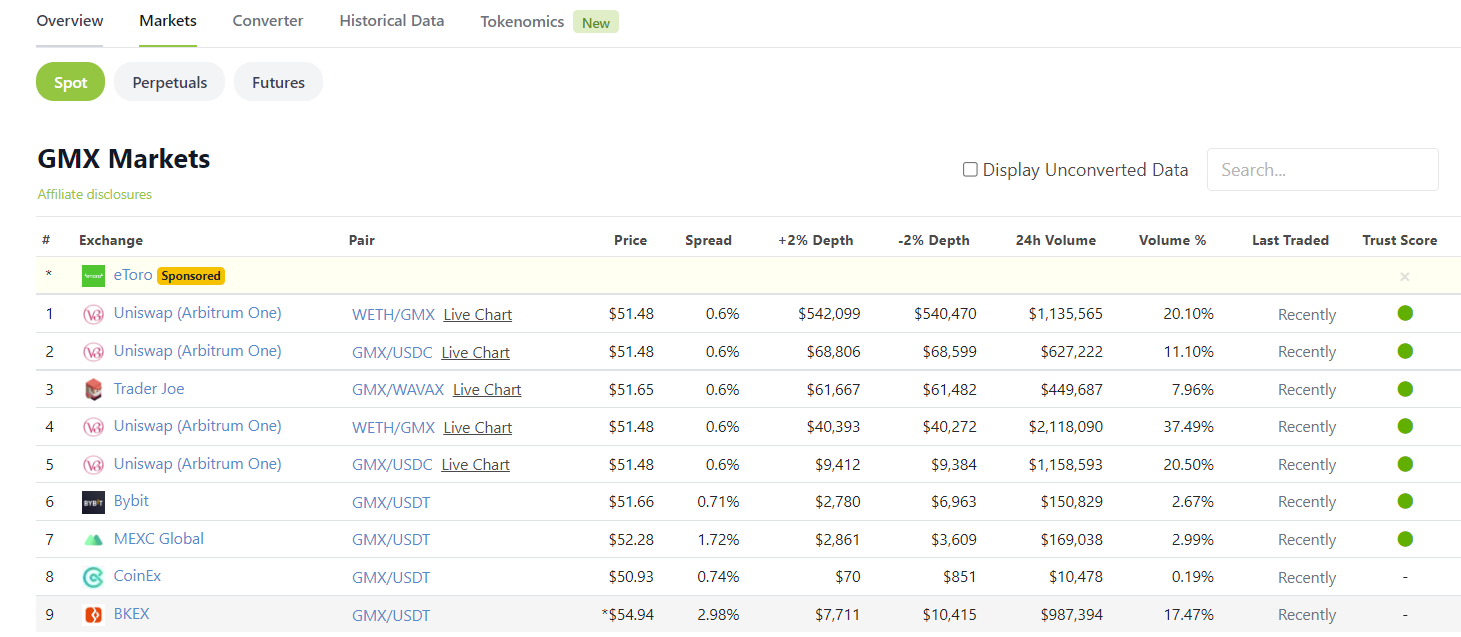Open the Tokenomics tab
This screenshot has height=637, width=1461.
coord(522,21)
